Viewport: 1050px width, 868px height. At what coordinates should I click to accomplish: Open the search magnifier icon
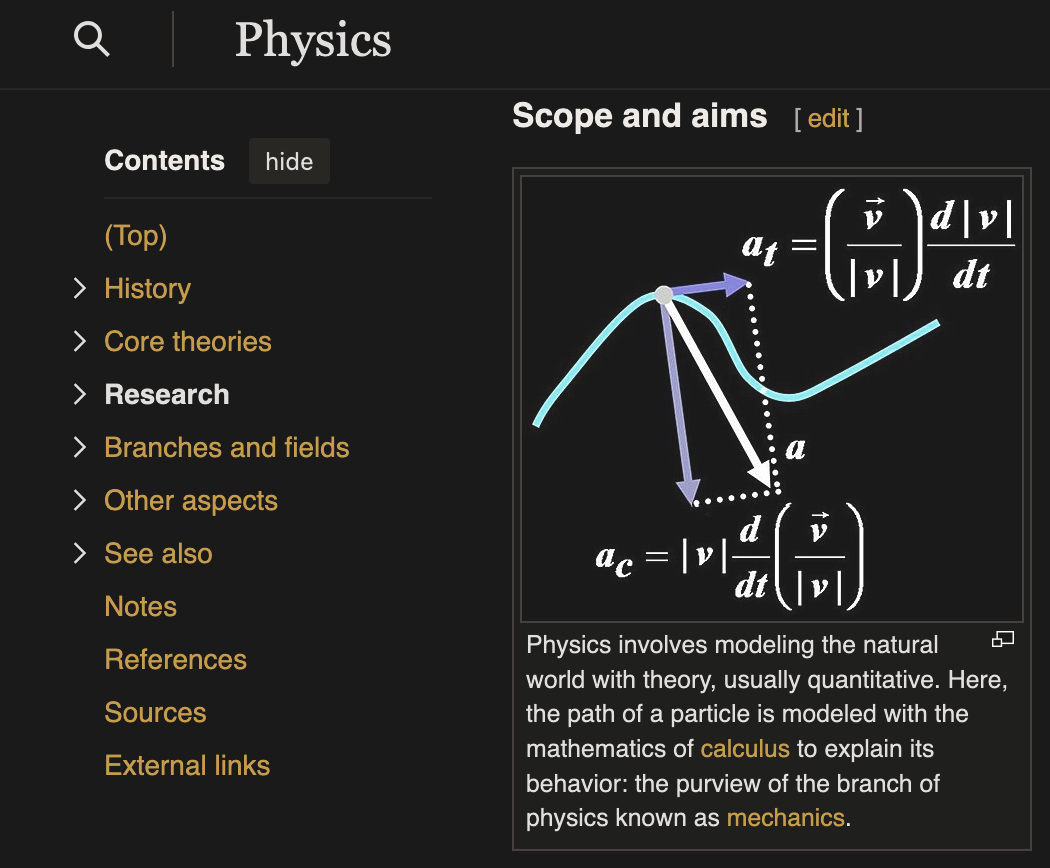[91, 39]
